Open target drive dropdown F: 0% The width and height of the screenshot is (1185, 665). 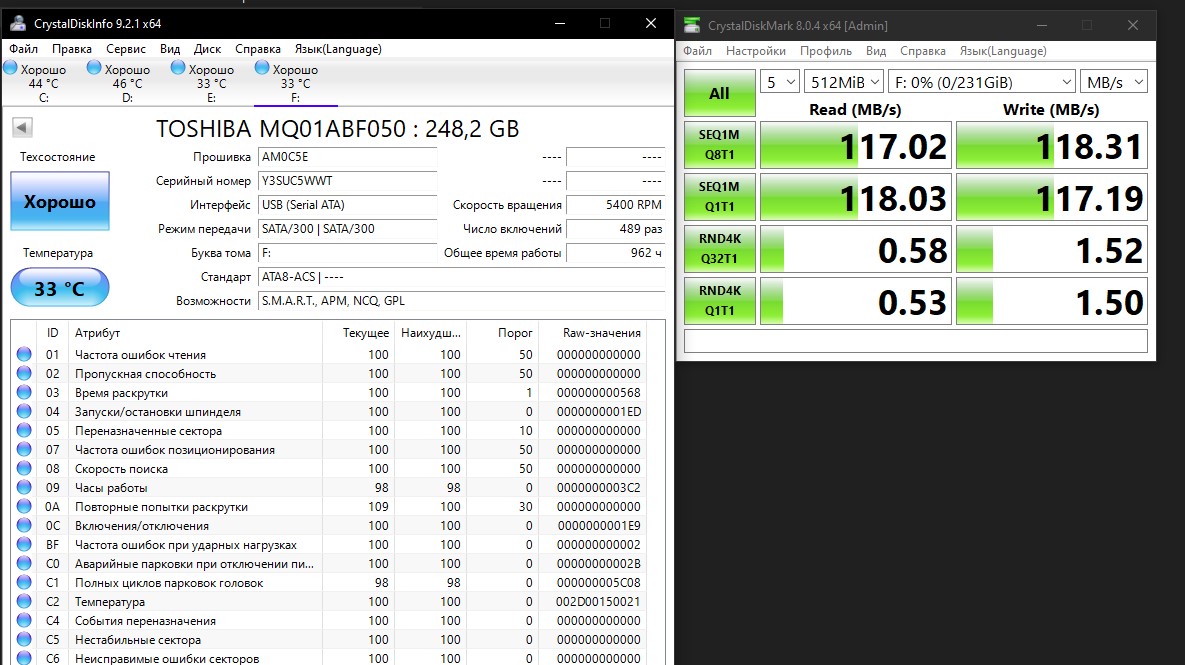point(982,82)
